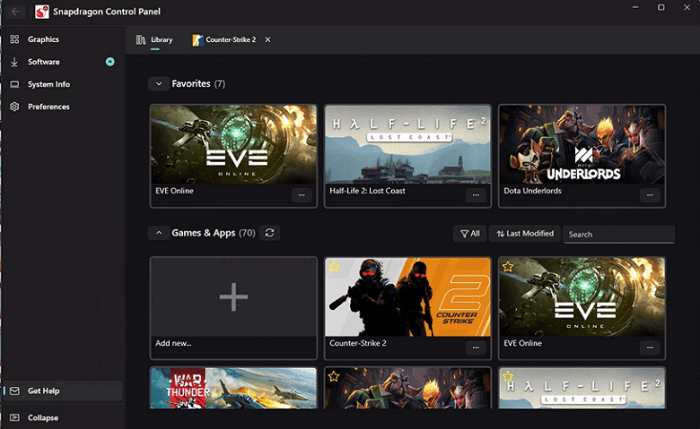Close the Counter-Strike 2 tab
The height and width of the screenshot is (429, 700).
(x=267, y=40)
